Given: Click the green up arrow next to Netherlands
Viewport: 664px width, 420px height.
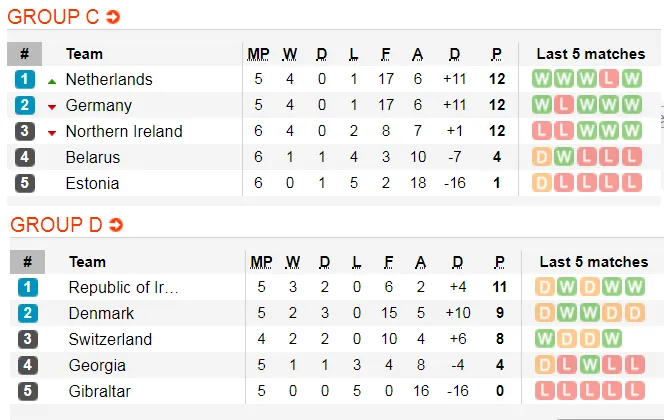Looking at the screenshot, I should click(52, 80).
